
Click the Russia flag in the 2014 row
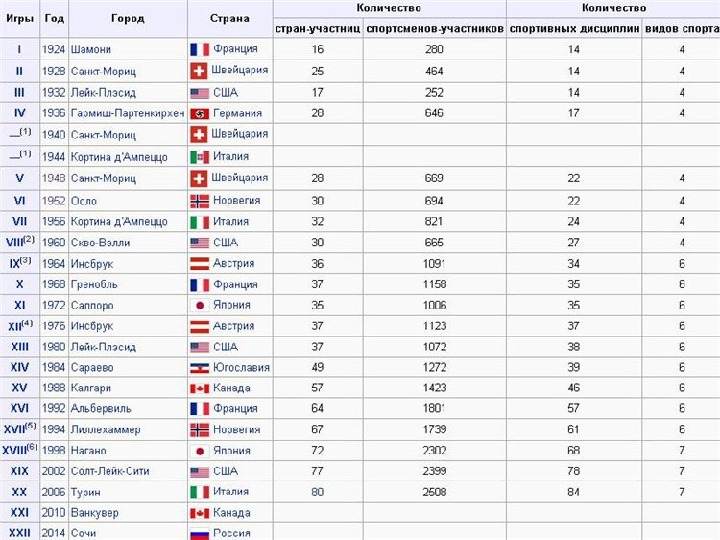[x=199, y=534]
